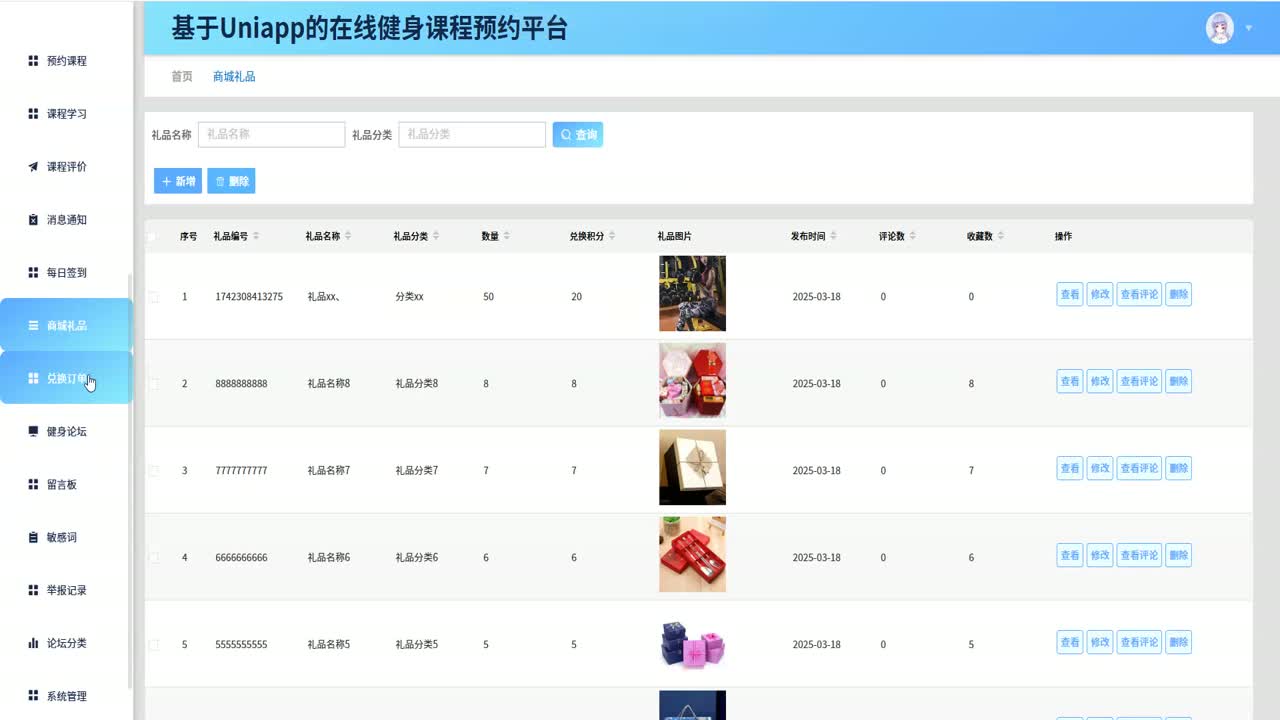Click 修改 for 礼品xx、 row
The width and height of the screenshot is (1280, 720).
point(1100,294)
